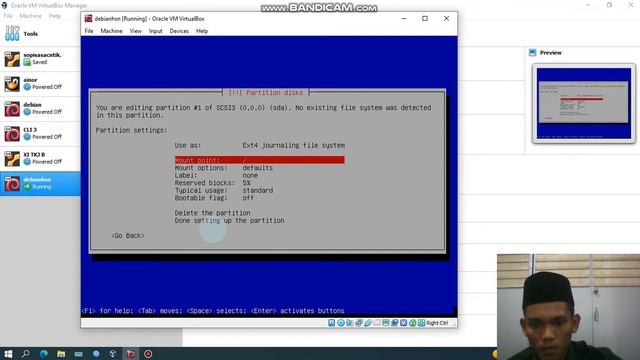Open File Explorer from taskbar
Viewport: 640px width, 360px height.
(61, 354)
